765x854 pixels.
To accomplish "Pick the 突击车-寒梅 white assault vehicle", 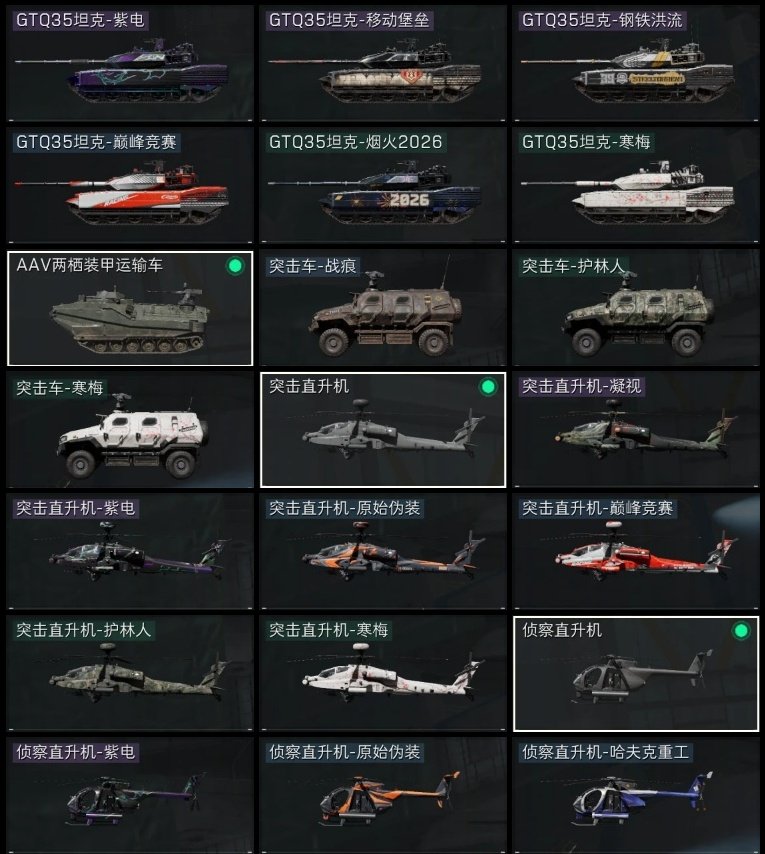I will pyautogui.click(x=130, y=430).
